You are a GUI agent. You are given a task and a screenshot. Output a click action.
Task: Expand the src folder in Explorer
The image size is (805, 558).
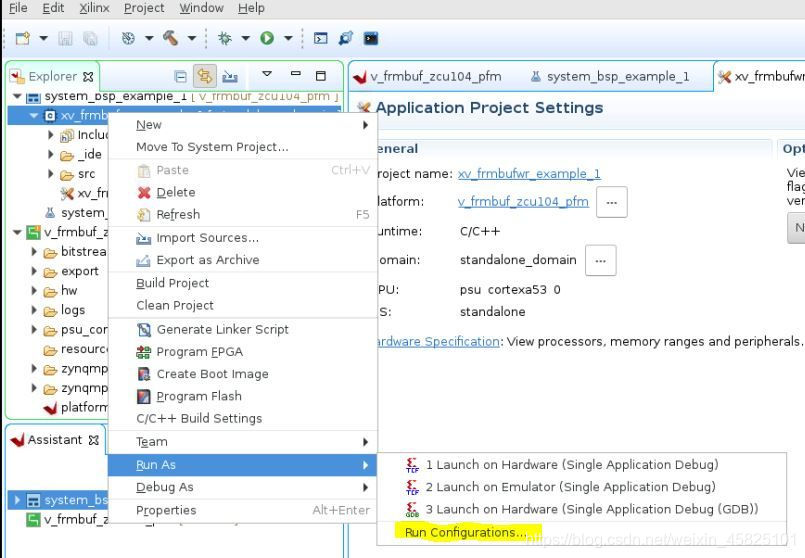pyautogui.click(x=50, y=174)
